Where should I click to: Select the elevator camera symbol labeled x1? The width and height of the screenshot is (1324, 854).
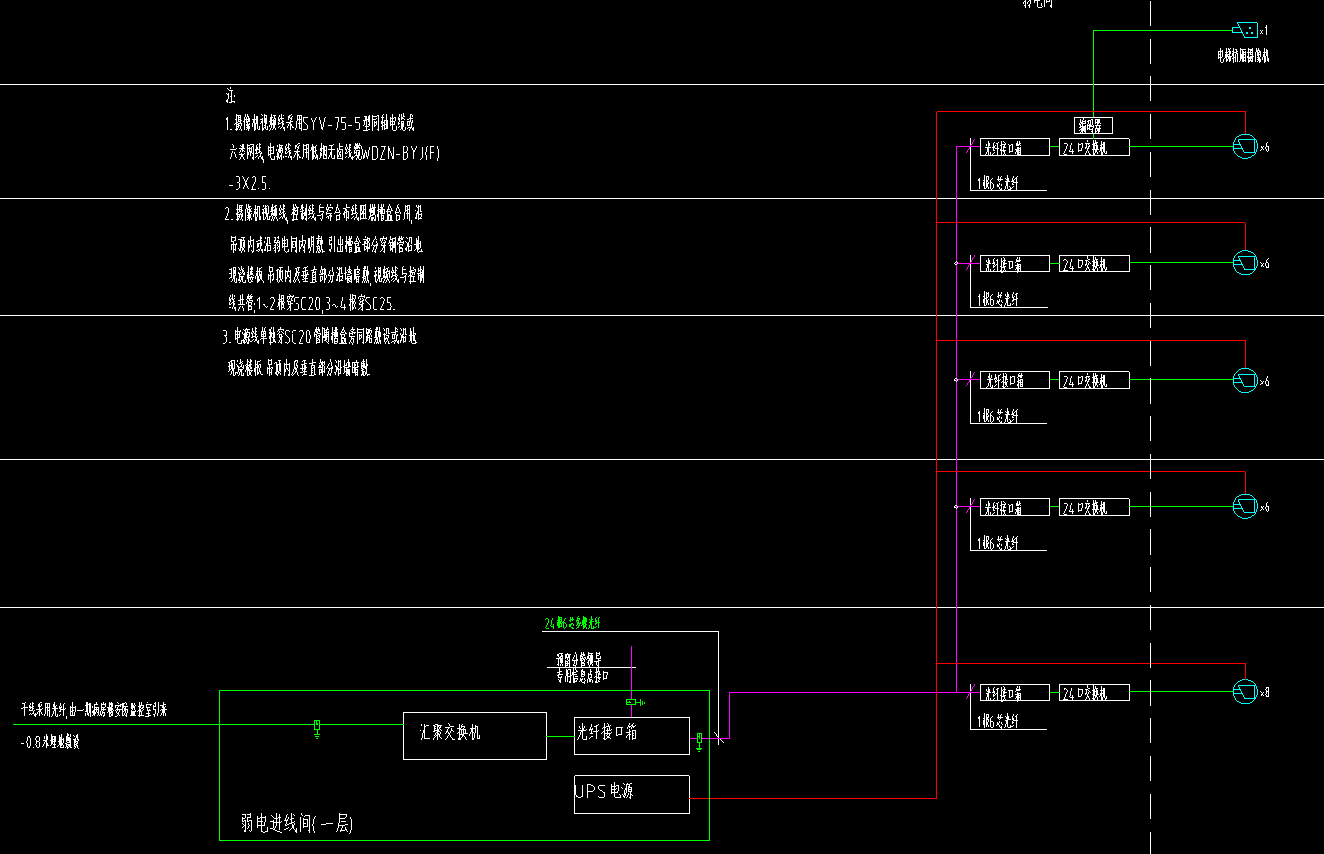1244,30
